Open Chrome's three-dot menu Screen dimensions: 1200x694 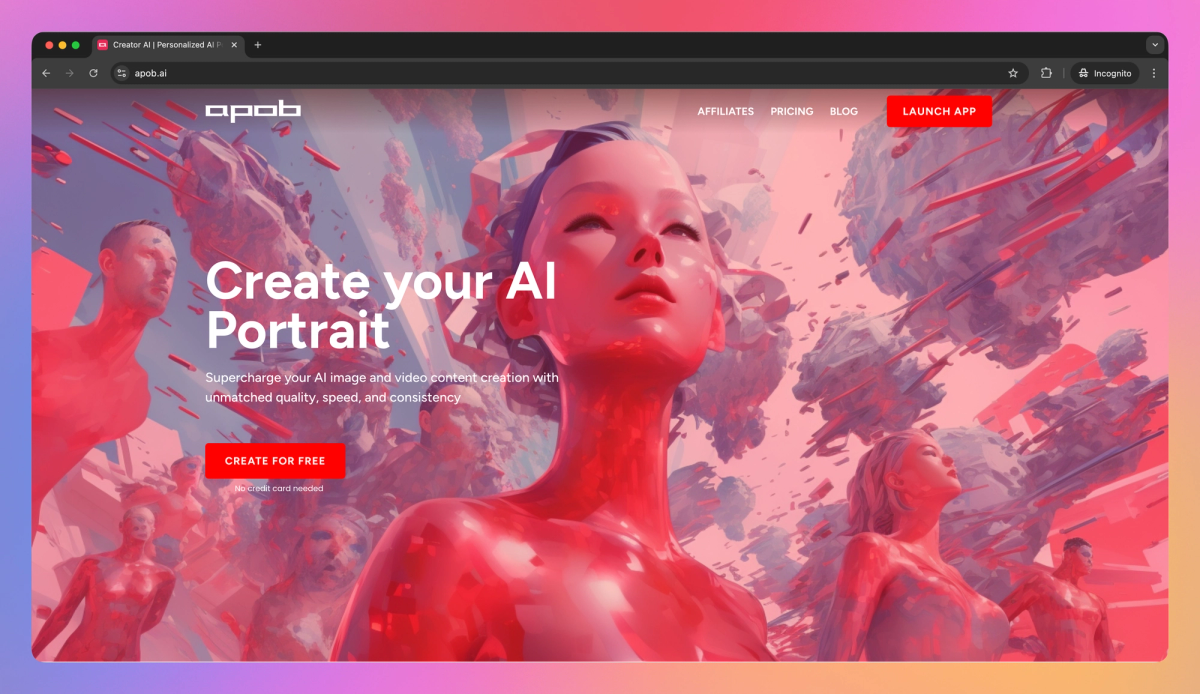(1154, 72)
